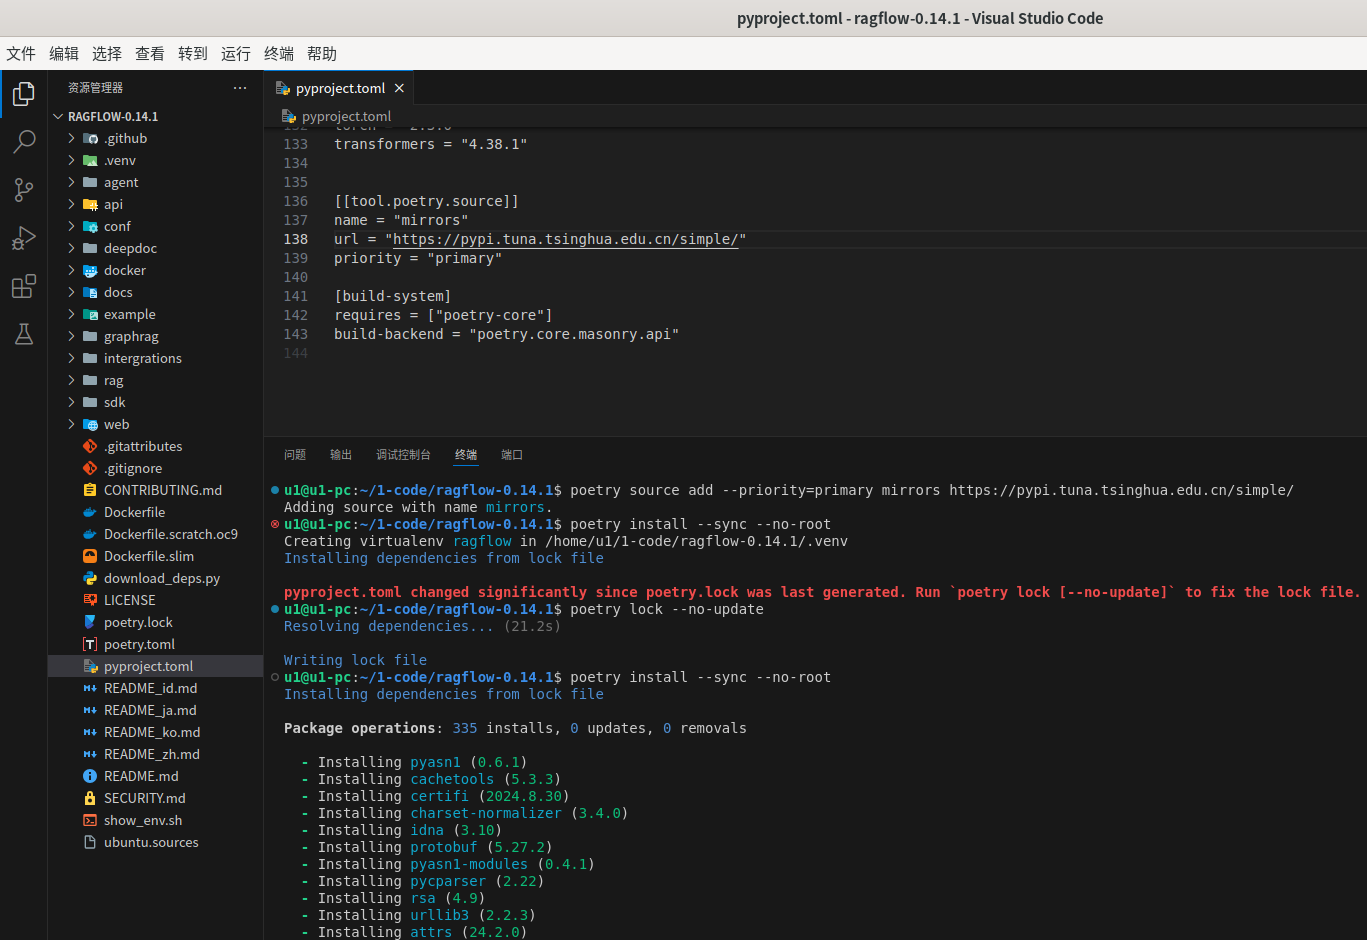1367x940 pixels.
Task: Open explorer panel more actions ellipsis
Action: 240,88
